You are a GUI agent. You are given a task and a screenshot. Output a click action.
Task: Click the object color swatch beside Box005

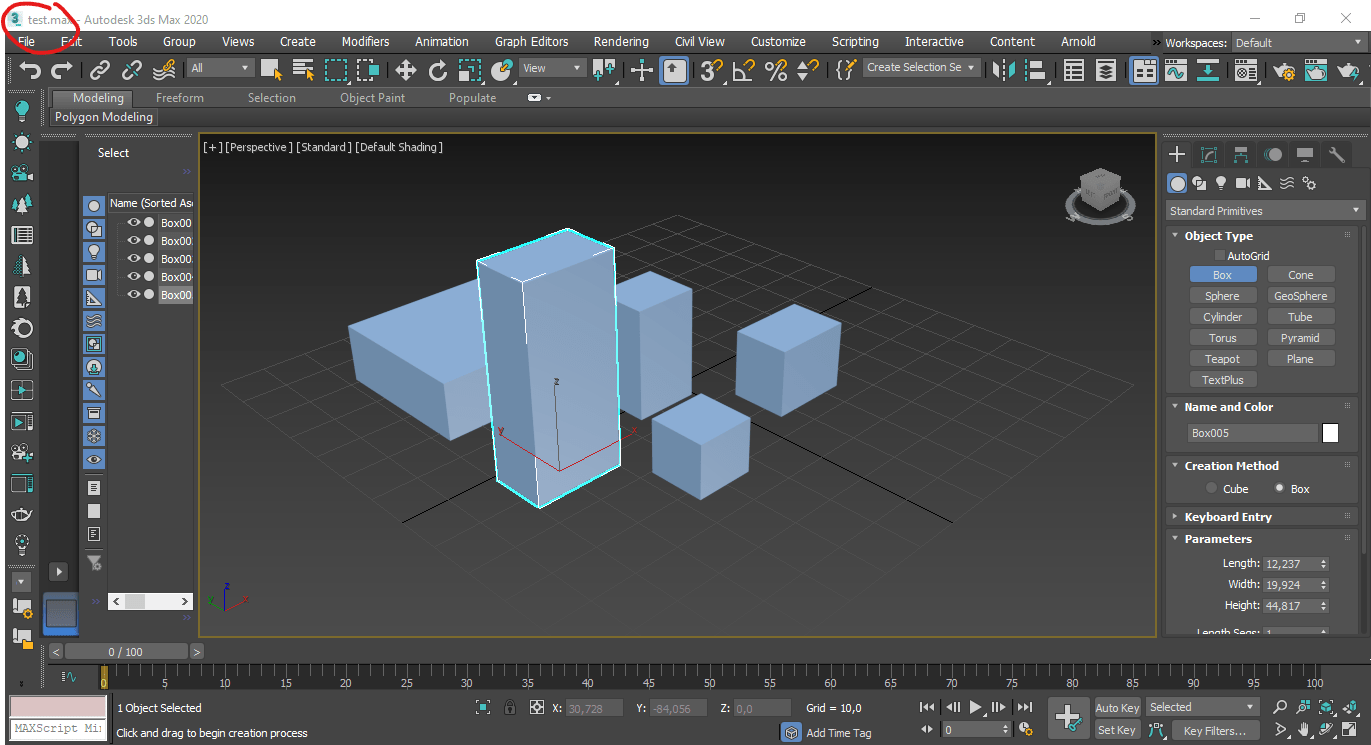1330,433
